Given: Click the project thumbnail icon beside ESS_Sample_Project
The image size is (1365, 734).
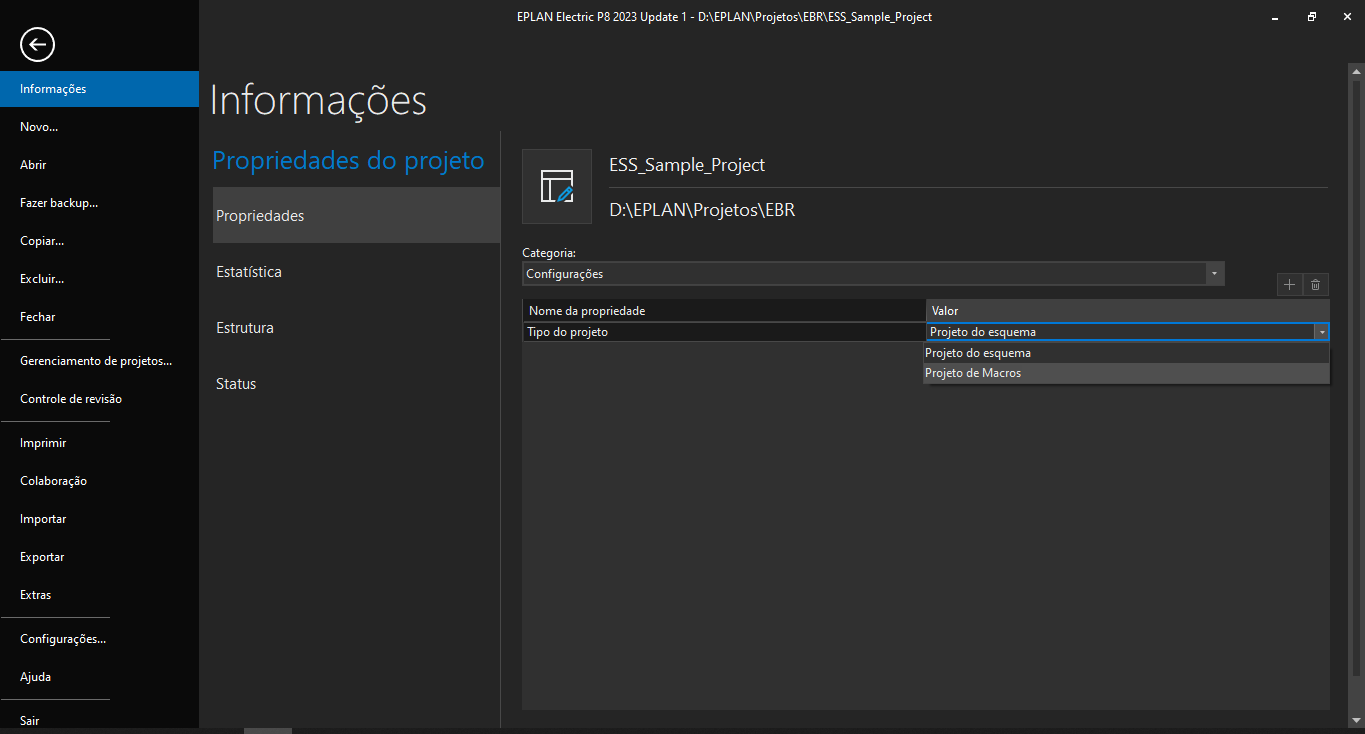Looking at the screenshot, I should (x=557, y=187).
